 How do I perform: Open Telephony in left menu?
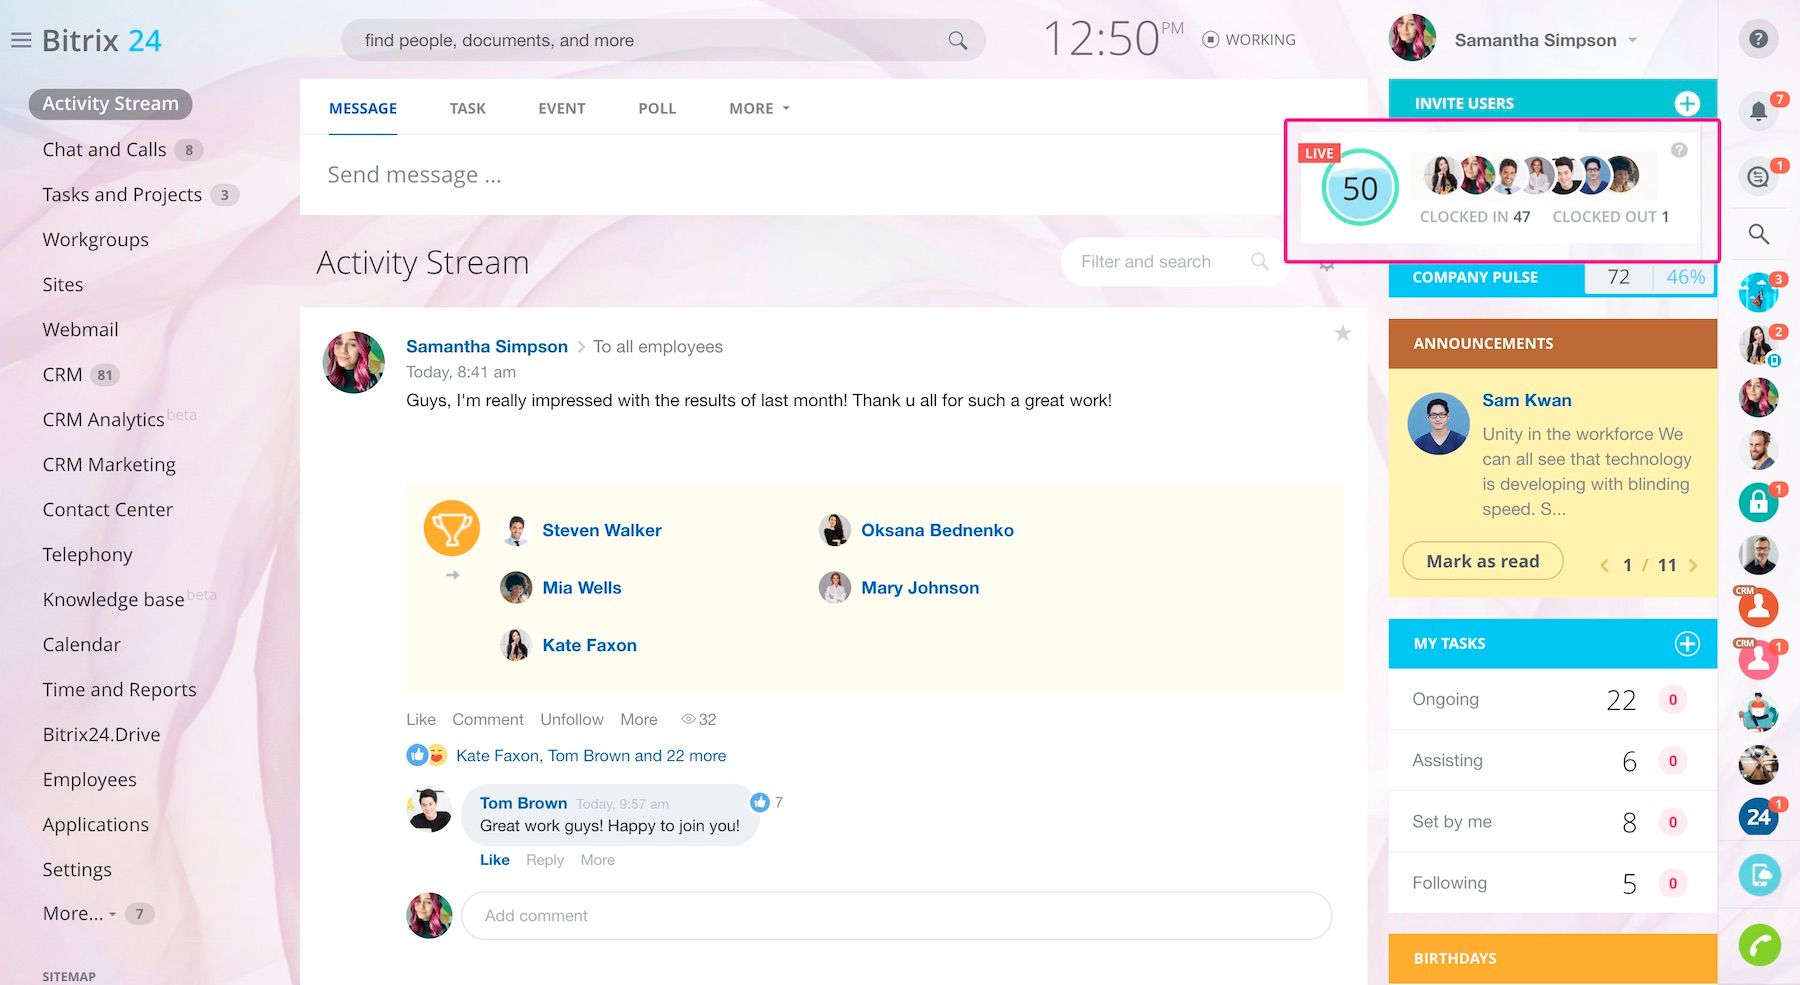tap(87, 555)
